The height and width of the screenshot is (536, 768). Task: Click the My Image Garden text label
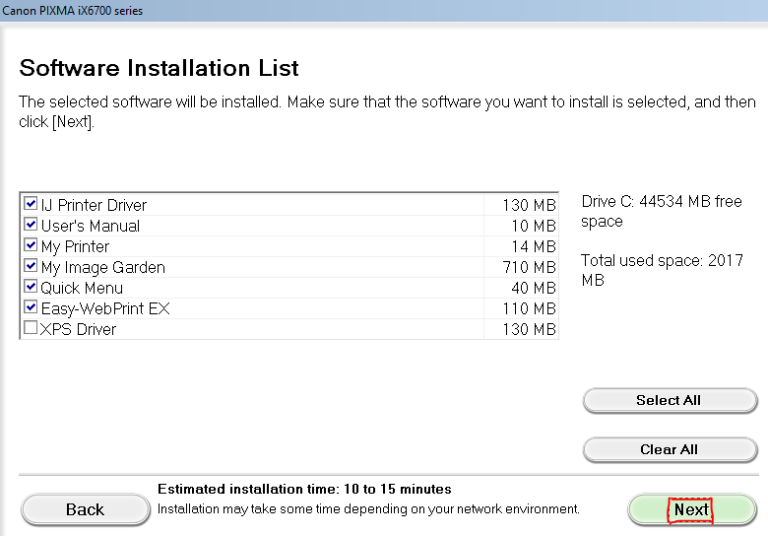tap(103, 267)
